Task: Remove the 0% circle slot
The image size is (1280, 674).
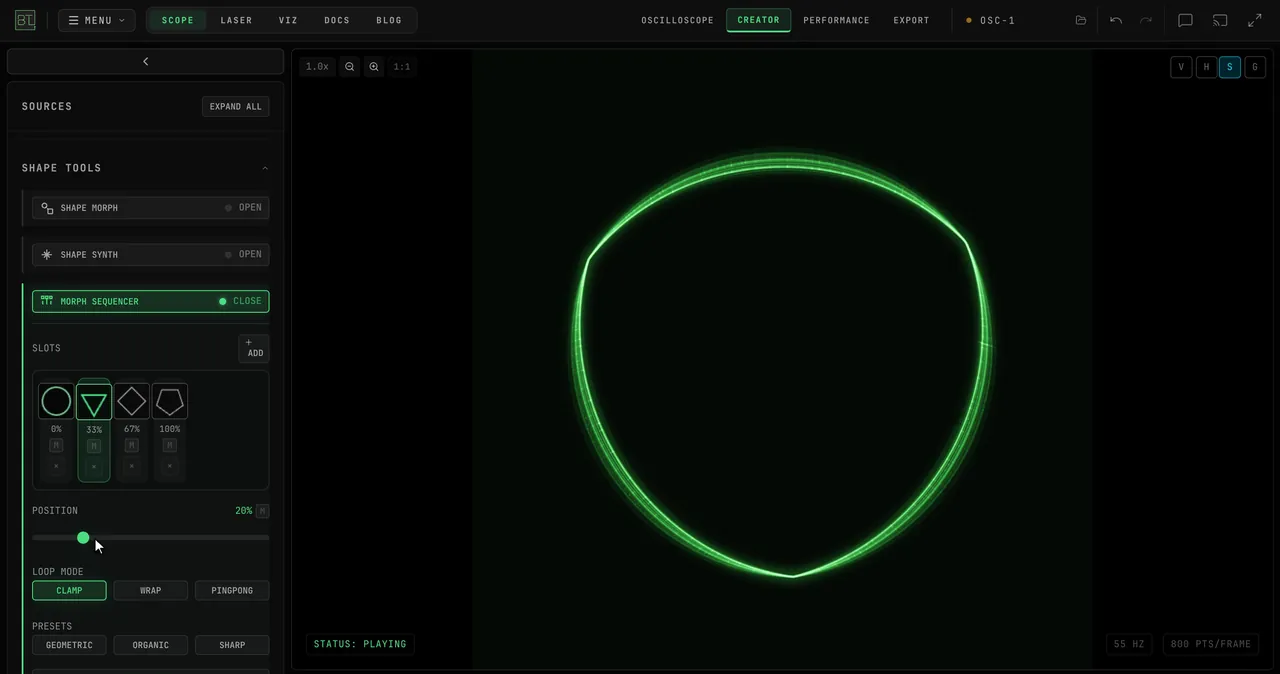Action: [x=56, y=466]
